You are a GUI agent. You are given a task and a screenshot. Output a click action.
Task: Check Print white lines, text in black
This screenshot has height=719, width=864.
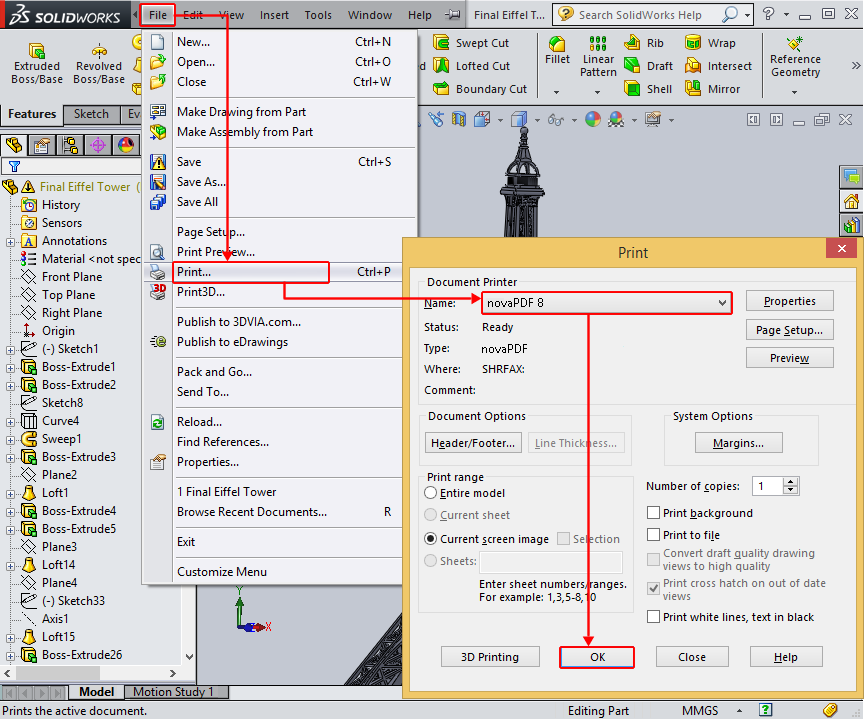[653, 617]
